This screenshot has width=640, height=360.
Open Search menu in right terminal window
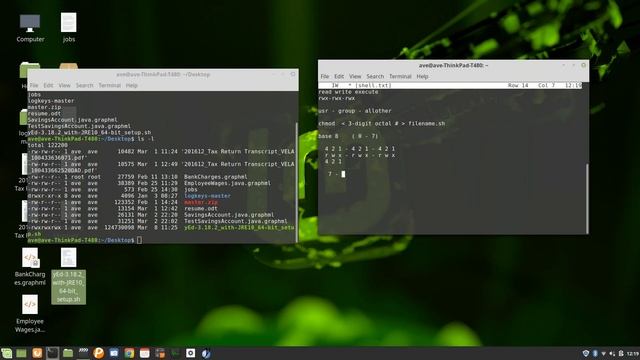[375, 76]
